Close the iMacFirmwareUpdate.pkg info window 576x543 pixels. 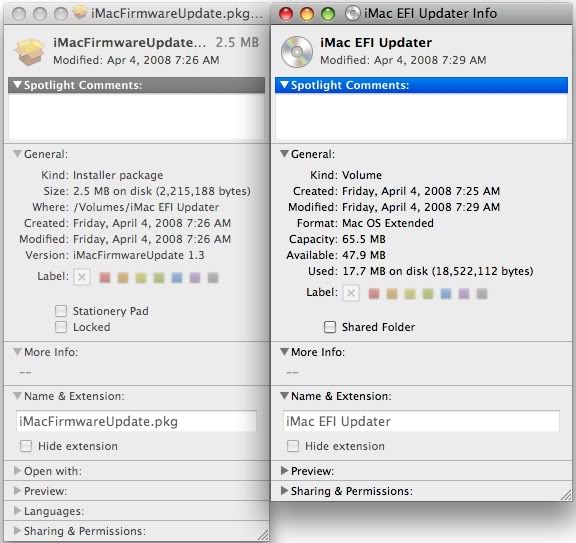(19, 14)
